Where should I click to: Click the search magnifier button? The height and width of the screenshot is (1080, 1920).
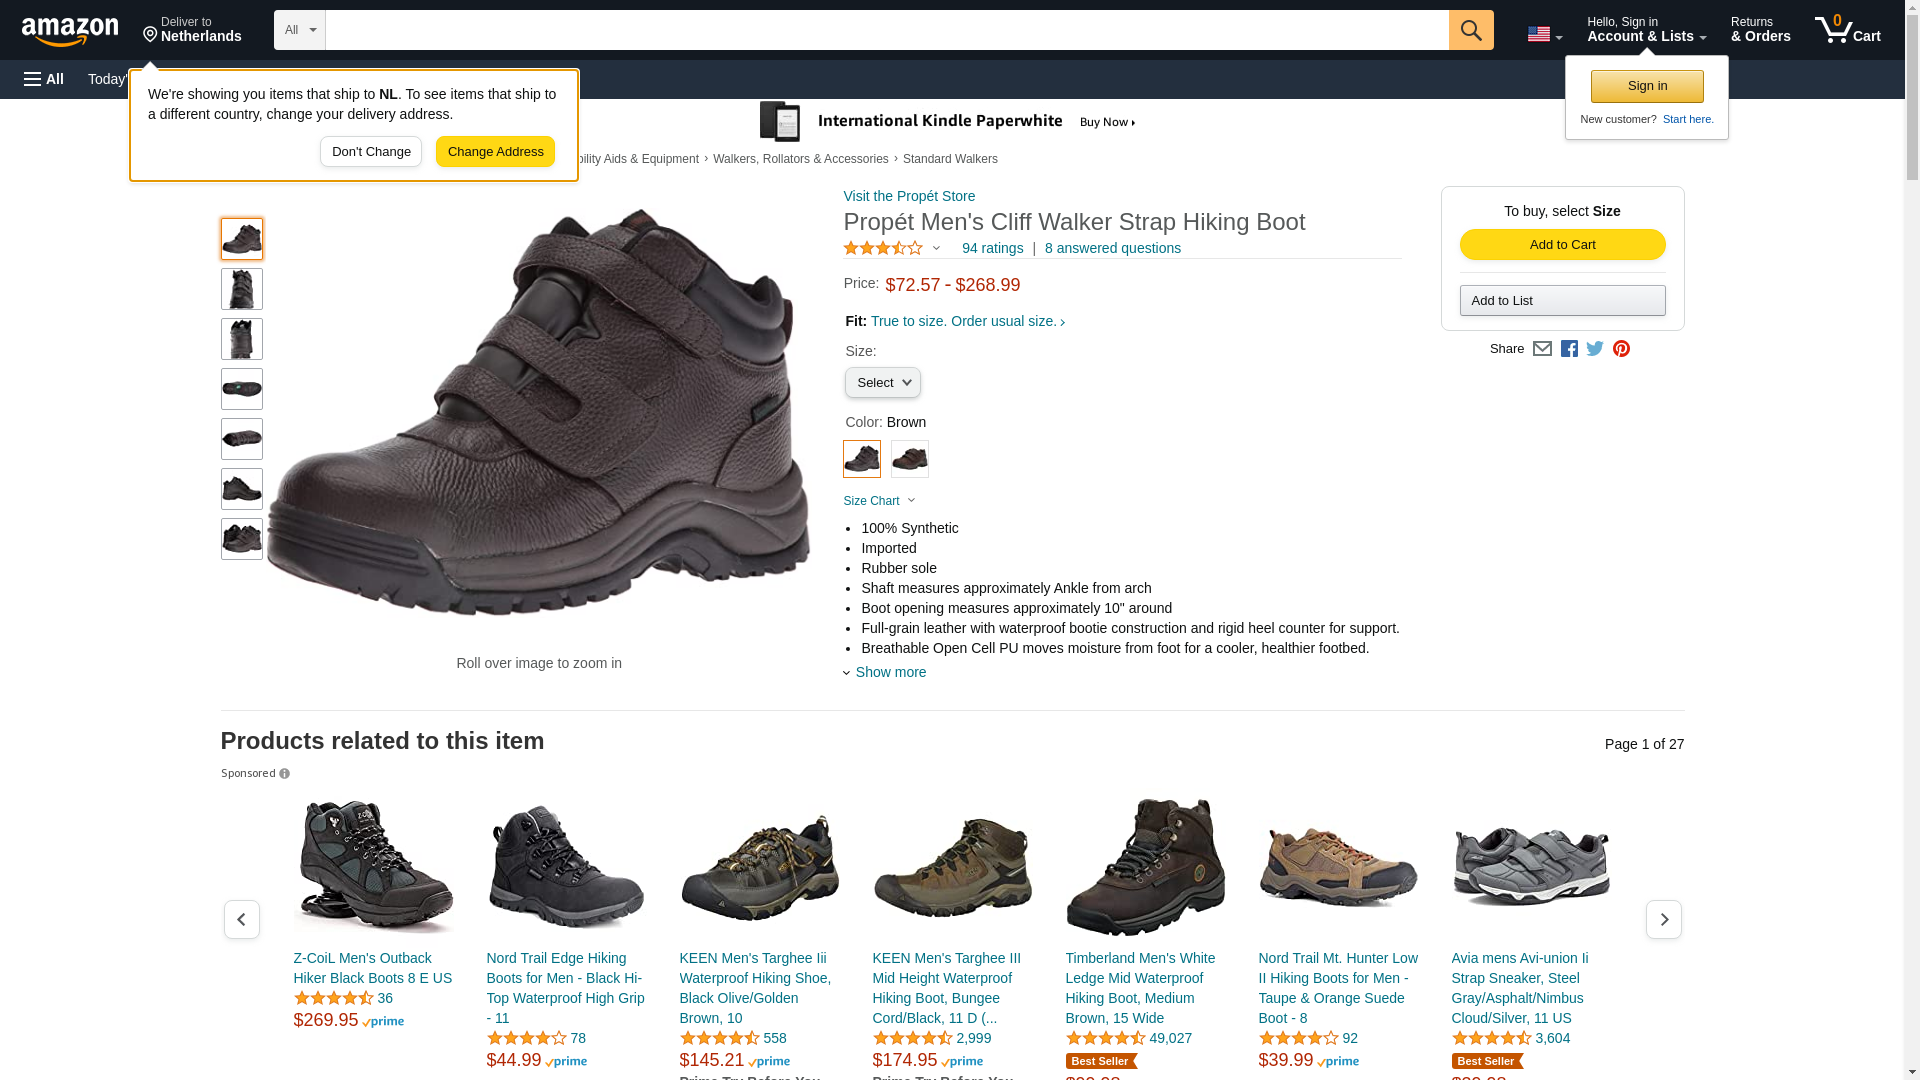tap(1470, 30)
